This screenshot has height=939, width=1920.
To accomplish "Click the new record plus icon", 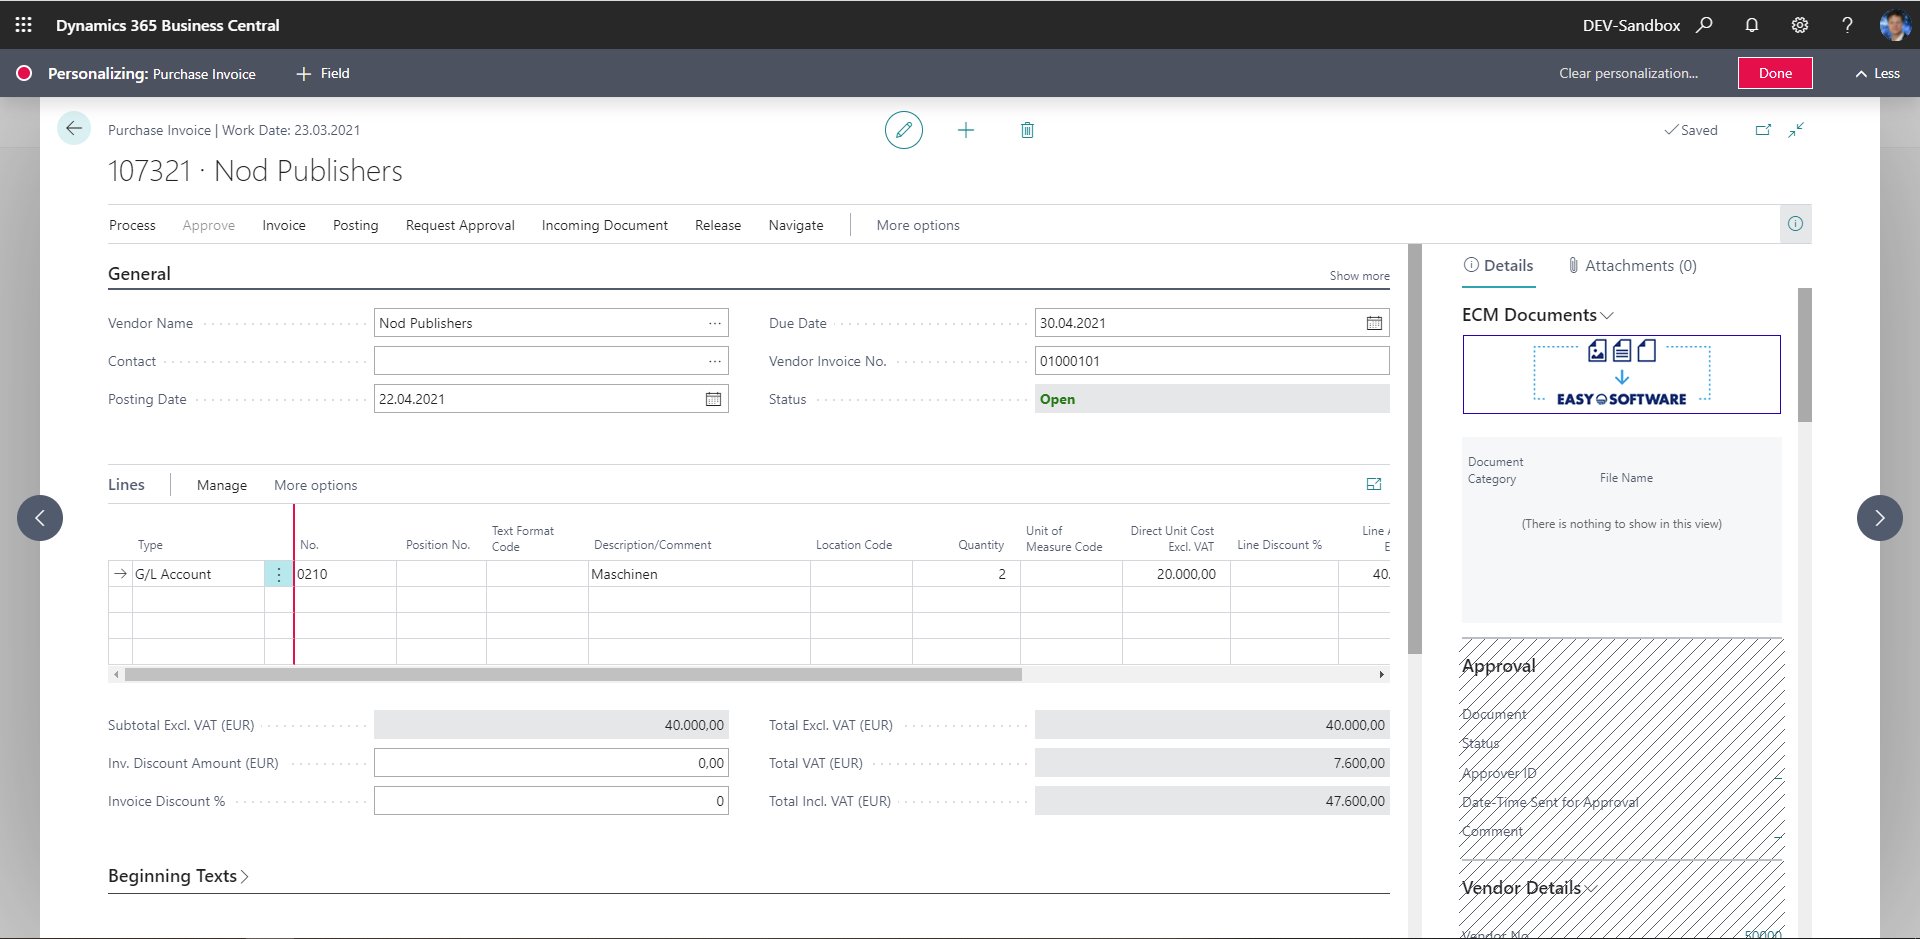I will [966, 130].
